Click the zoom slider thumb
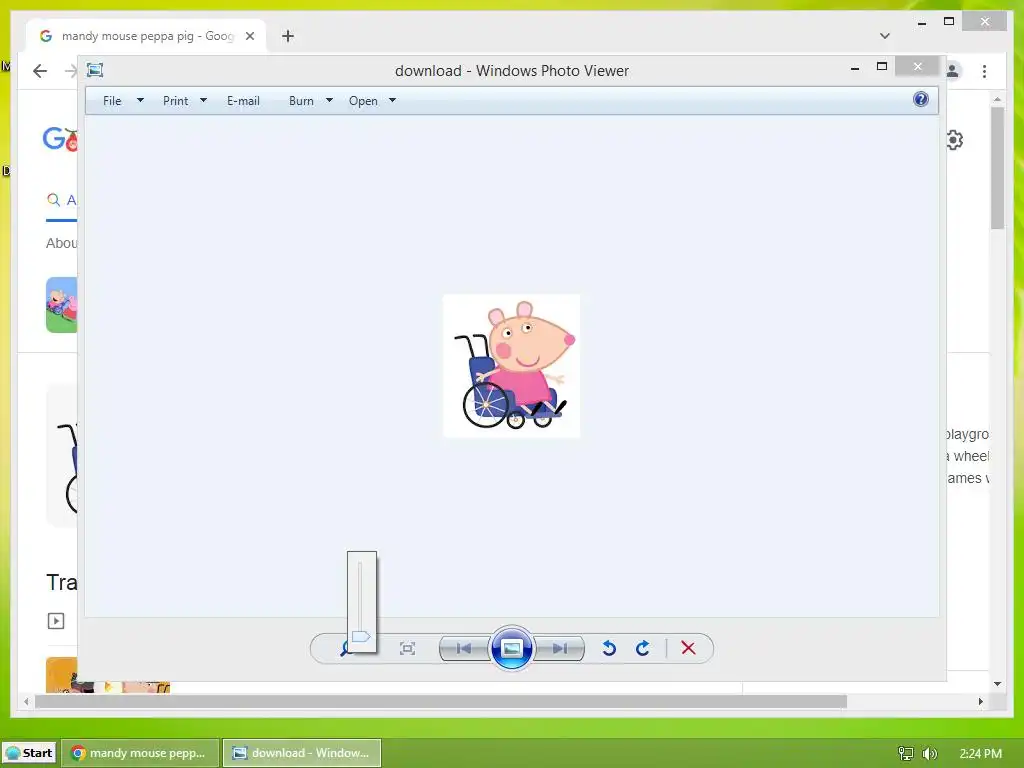The image size is (1024, 768). [x=360, y=636]
